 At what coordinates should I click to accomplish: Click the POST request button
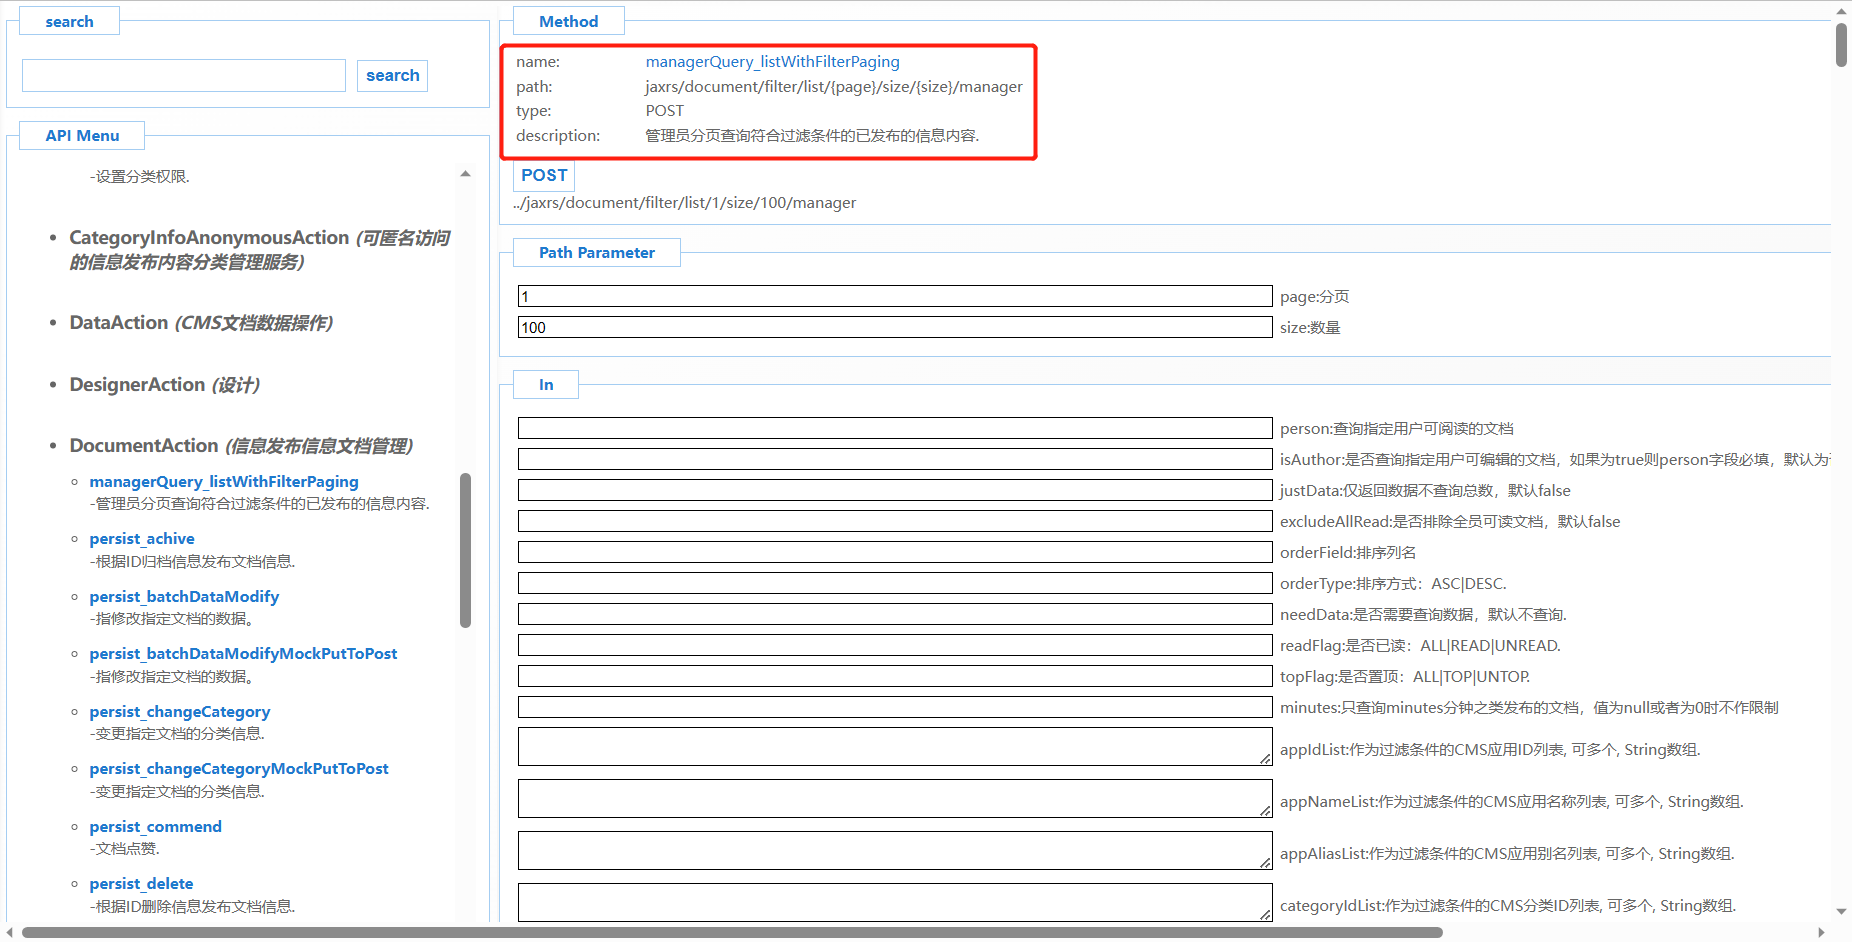click(x=544, y=176)
